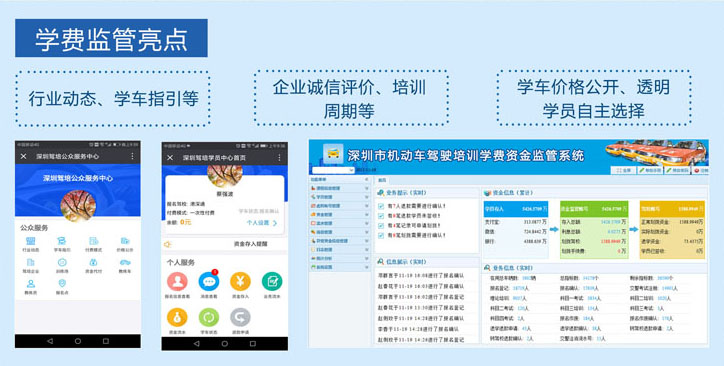This screenshot has width=724, height=366.
Task: Tap the 资金存入 yen icon
Action: pyautogui.click(x=240, y=281)
